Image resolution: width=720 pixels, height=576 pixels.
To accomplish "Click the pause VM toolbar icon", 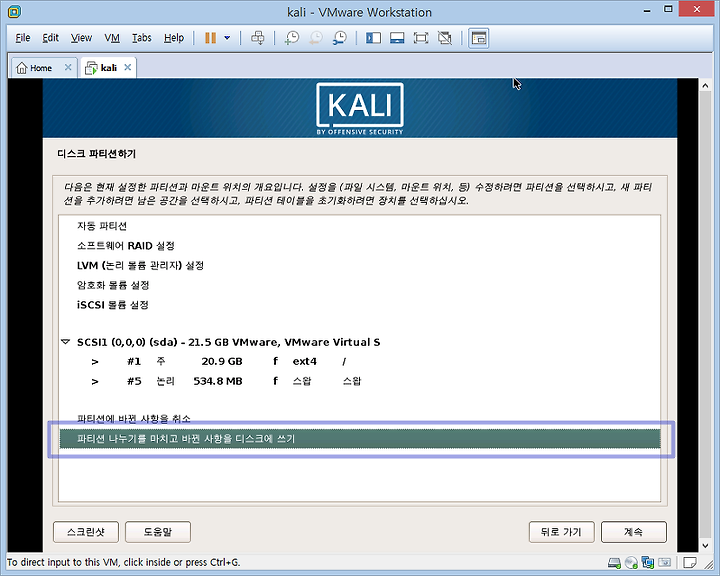I will [210, 38].
